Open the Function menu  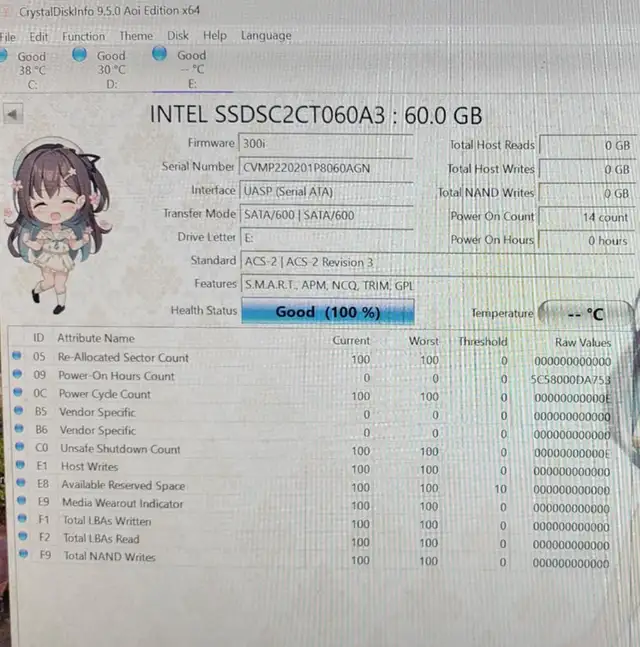click(83, 36)
